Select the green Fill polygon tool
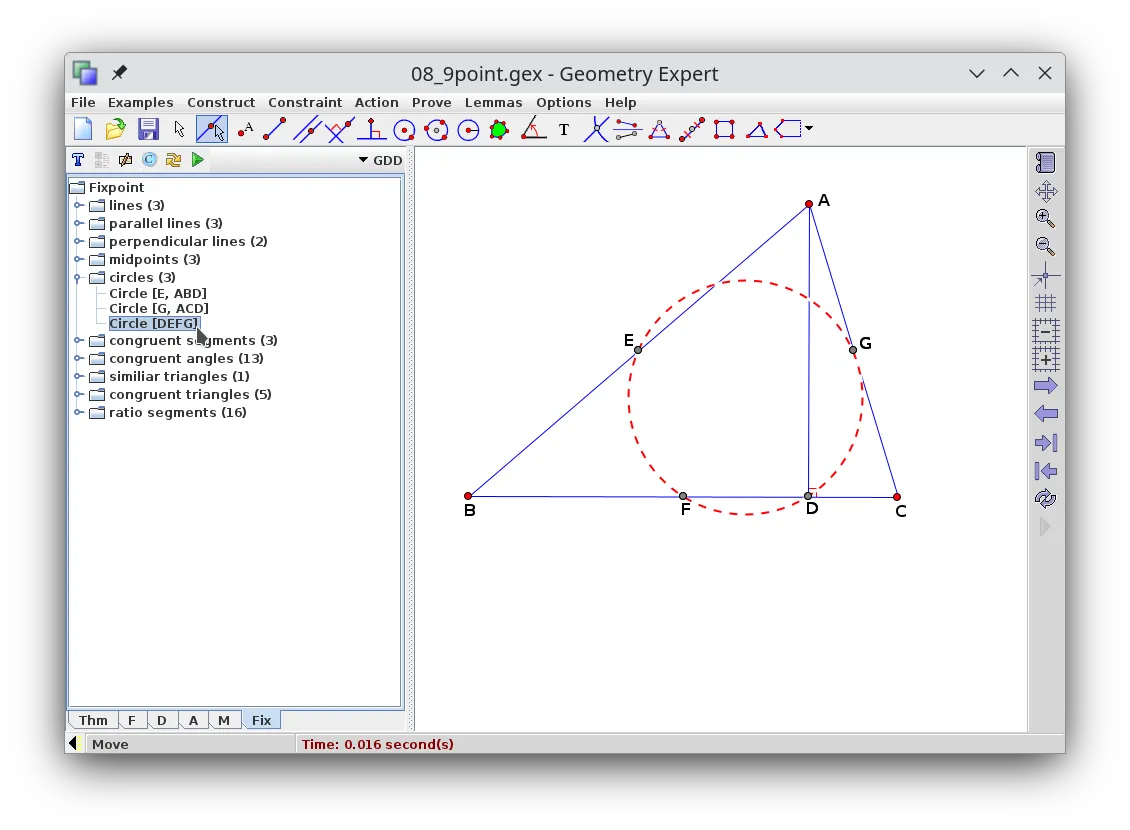Image resolution: width=1130 pixels, height=830 pixels. point(499,130)
